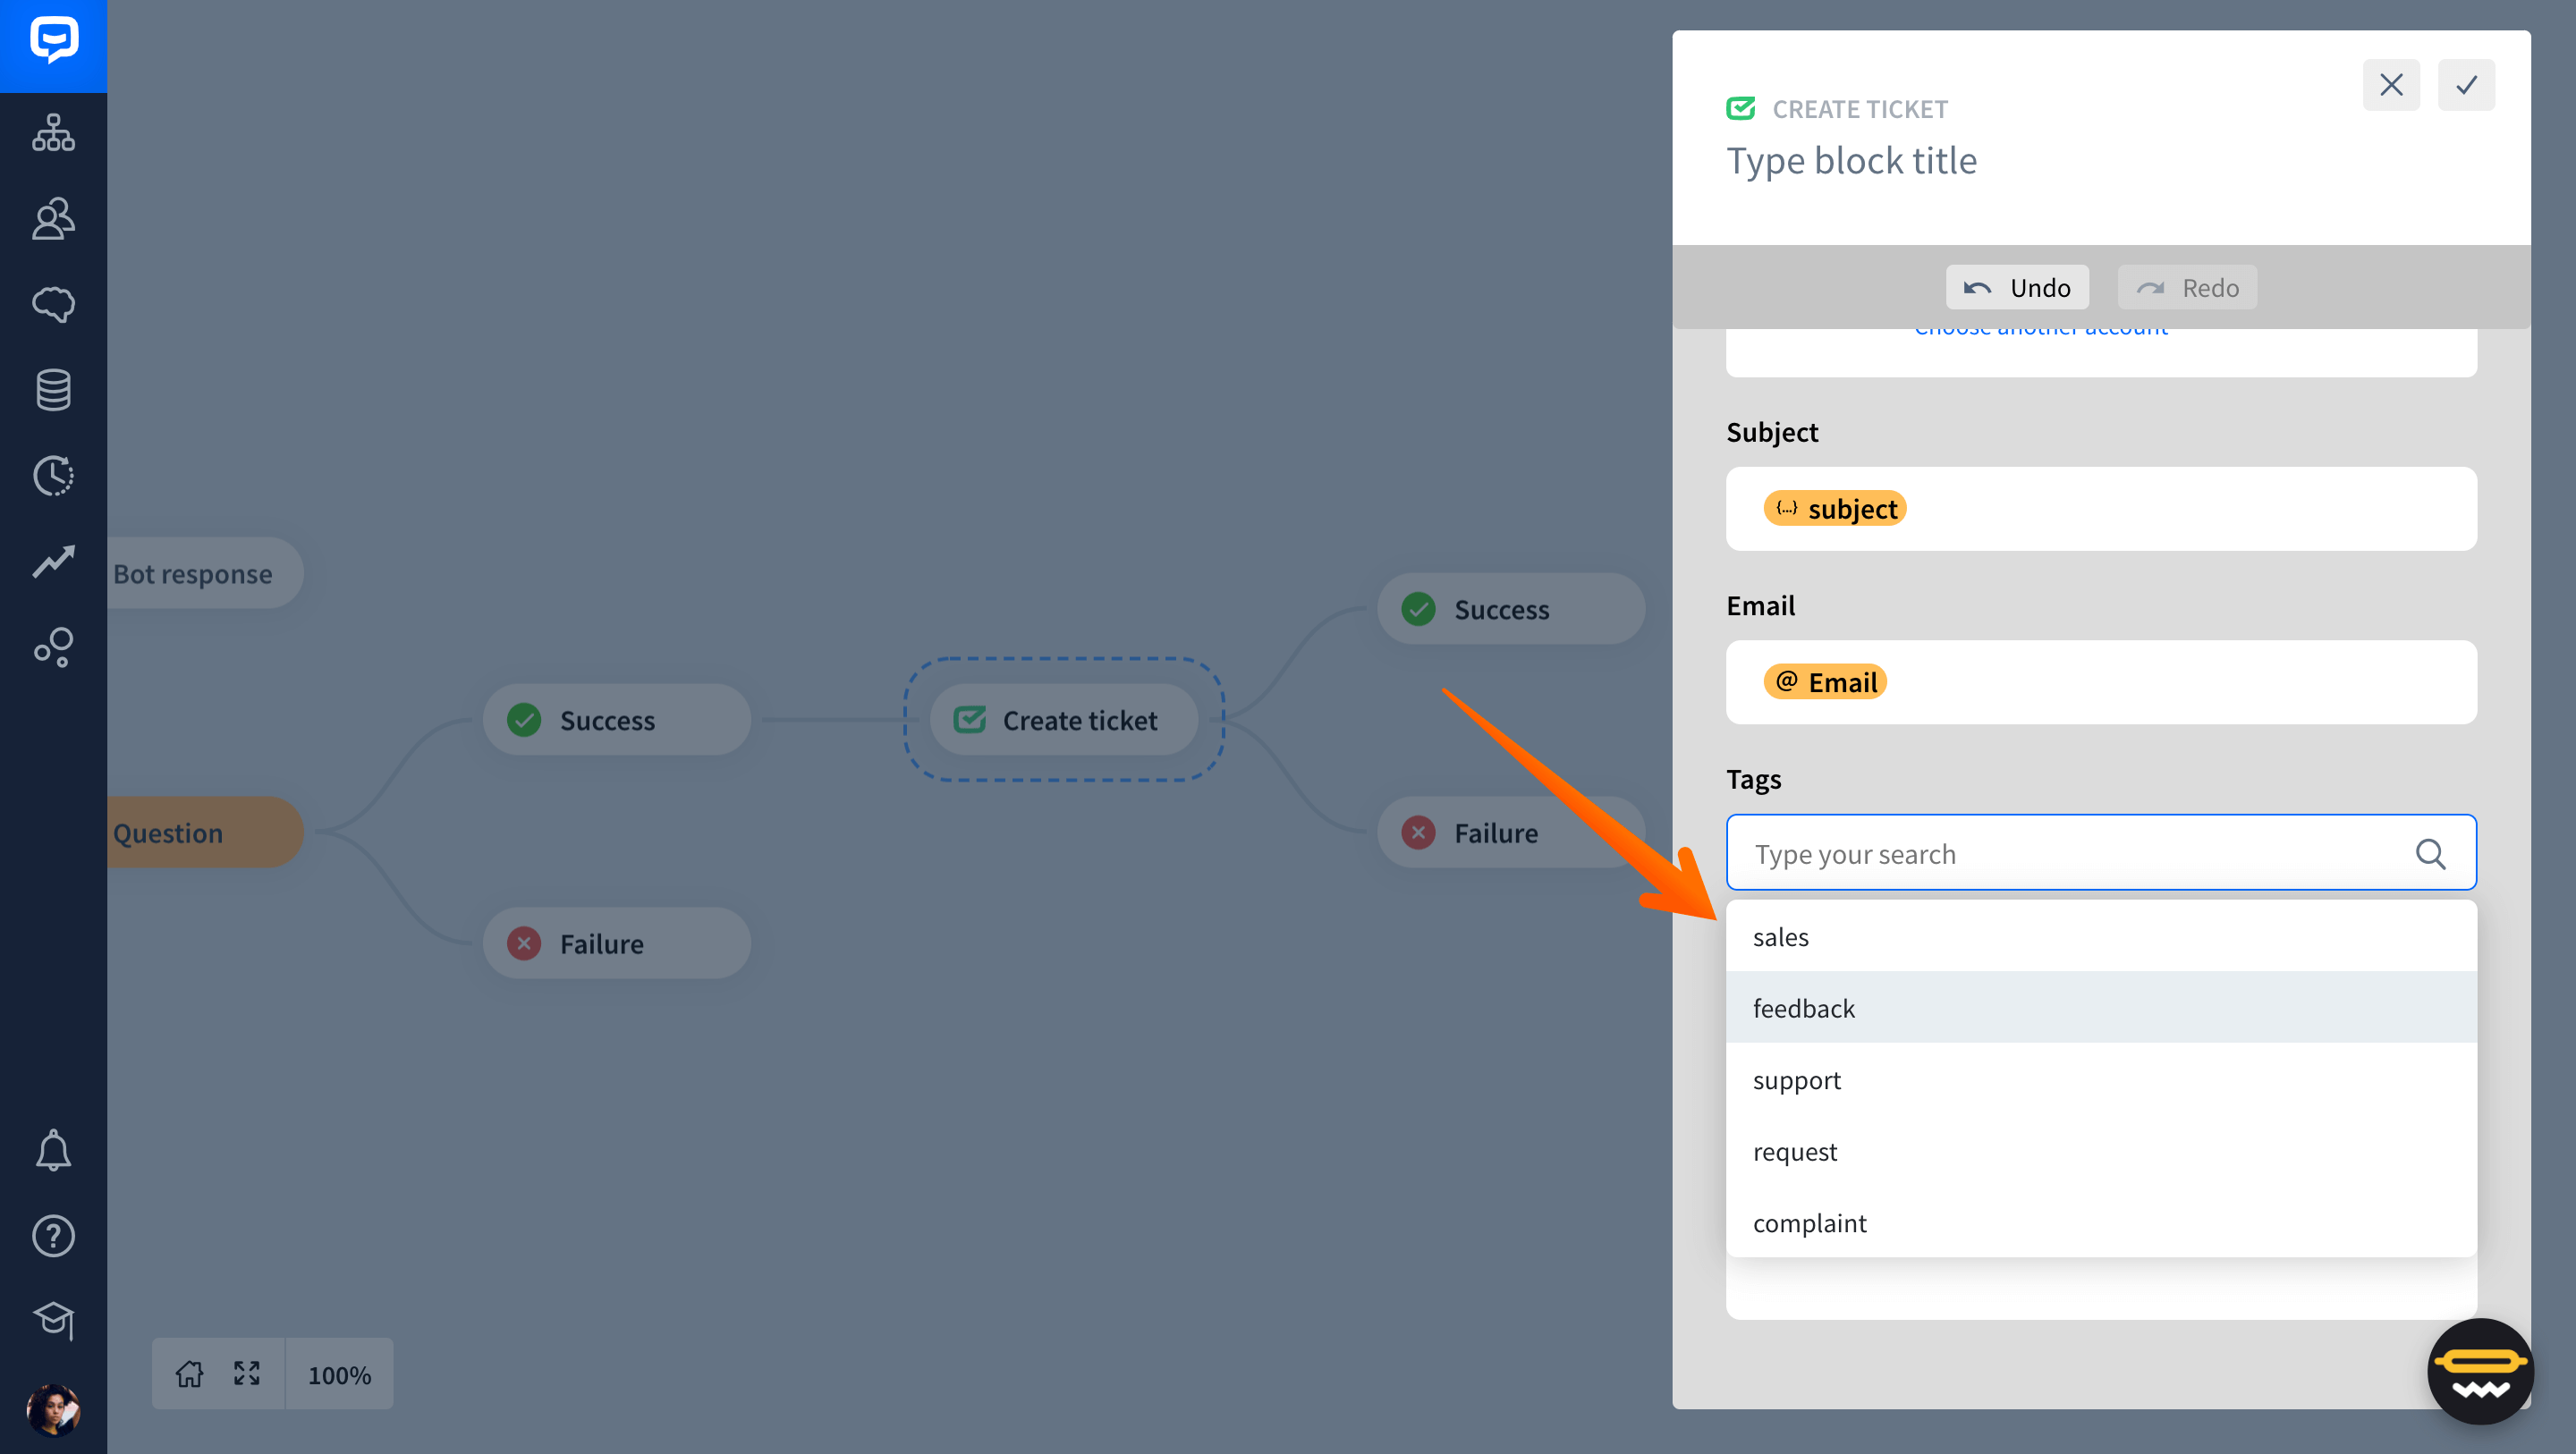
Task: Choose the feedback tag option
Action: point(2101,1008)
